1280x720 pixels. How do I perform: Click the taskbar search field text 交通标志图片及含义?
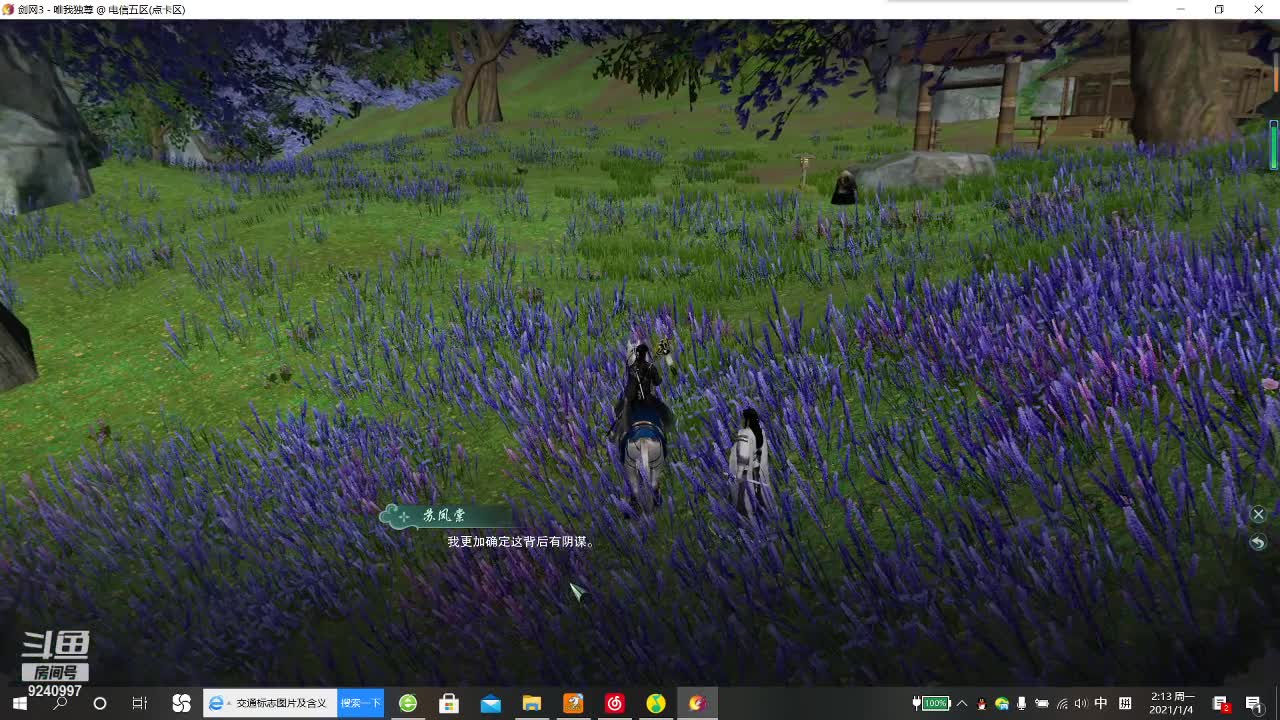pos(281,704)
